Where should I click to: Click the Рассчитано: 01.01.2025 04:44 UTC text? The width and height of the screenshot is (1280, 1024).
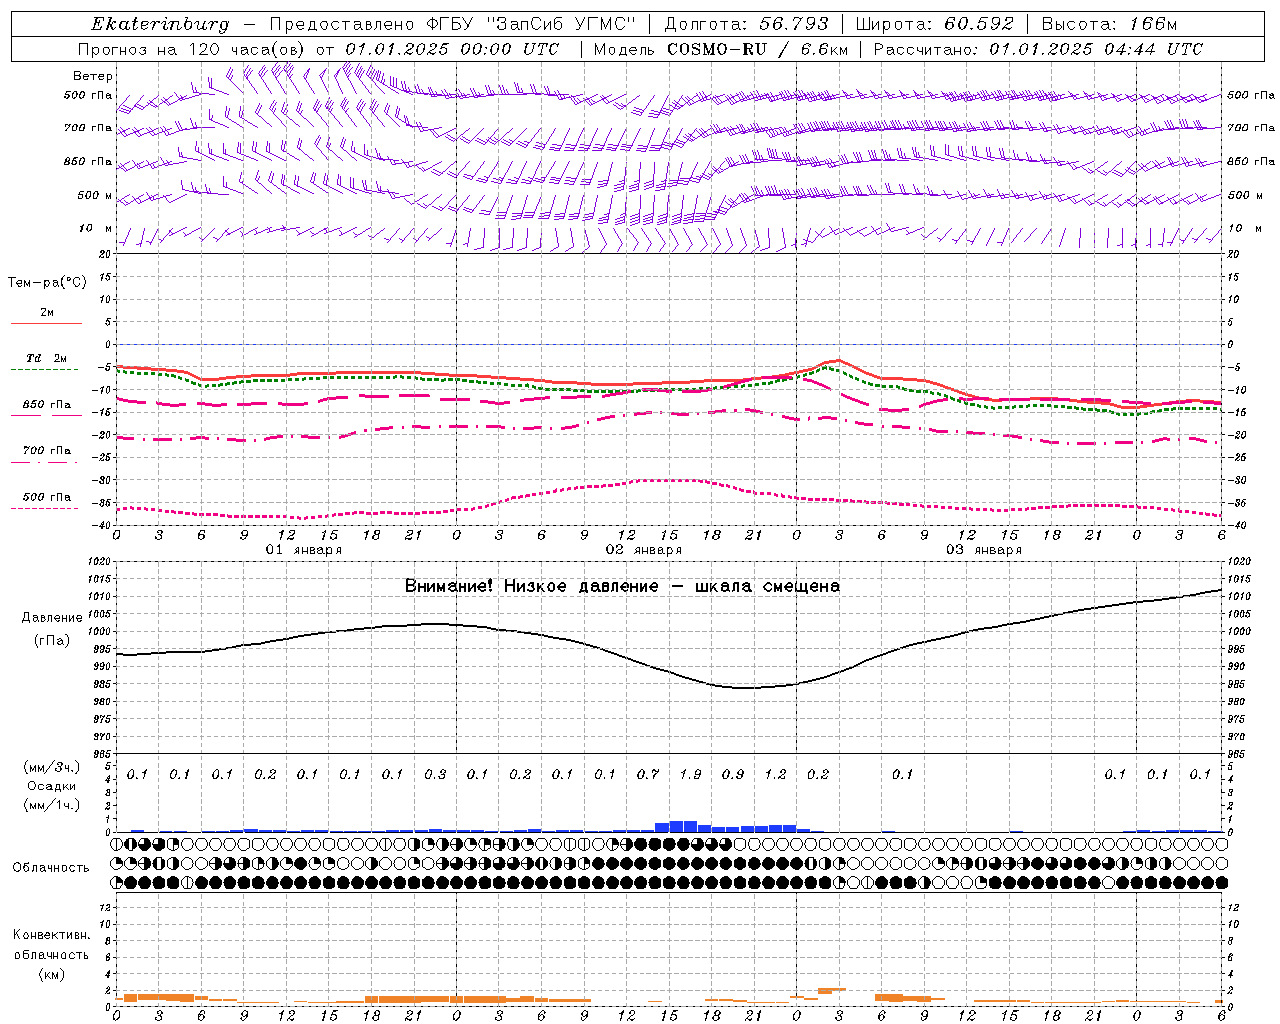1038,49
